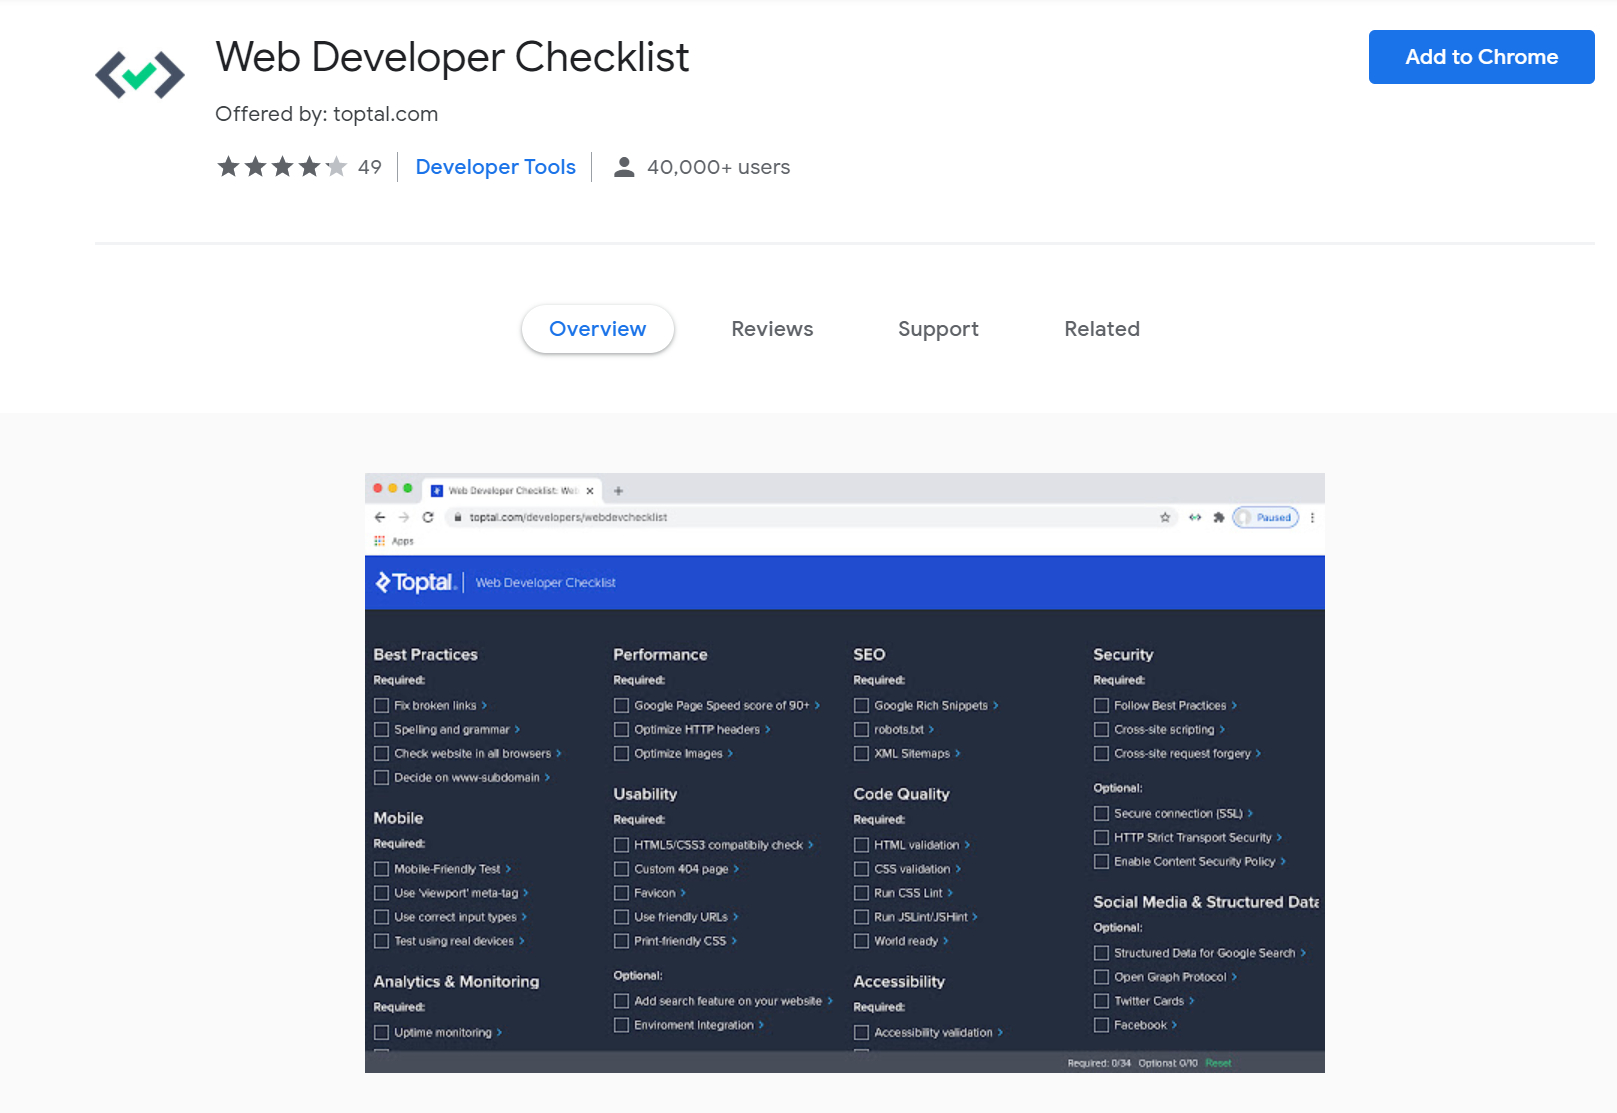This screenshot has width=1617, height=1113.
Task: Enable the Follow Best Practices checkbox
Action: [x=1101, y=705]
